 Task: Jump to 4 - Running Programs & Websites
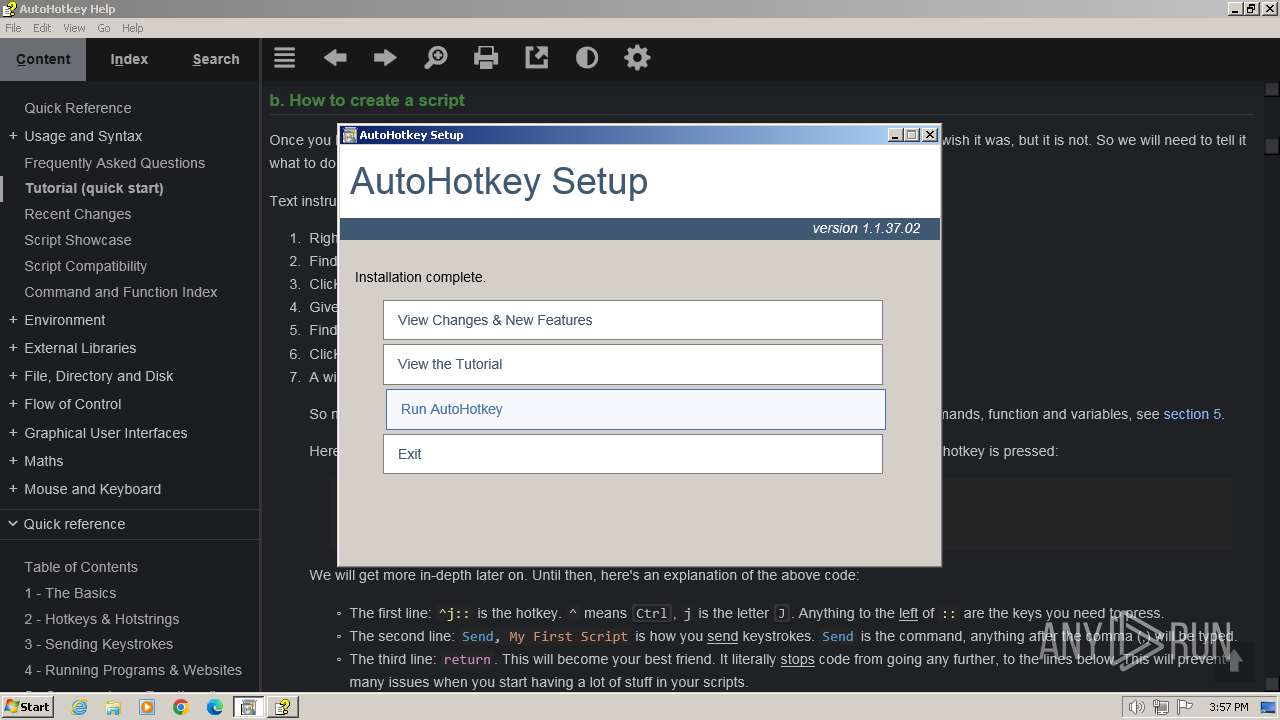133,670
